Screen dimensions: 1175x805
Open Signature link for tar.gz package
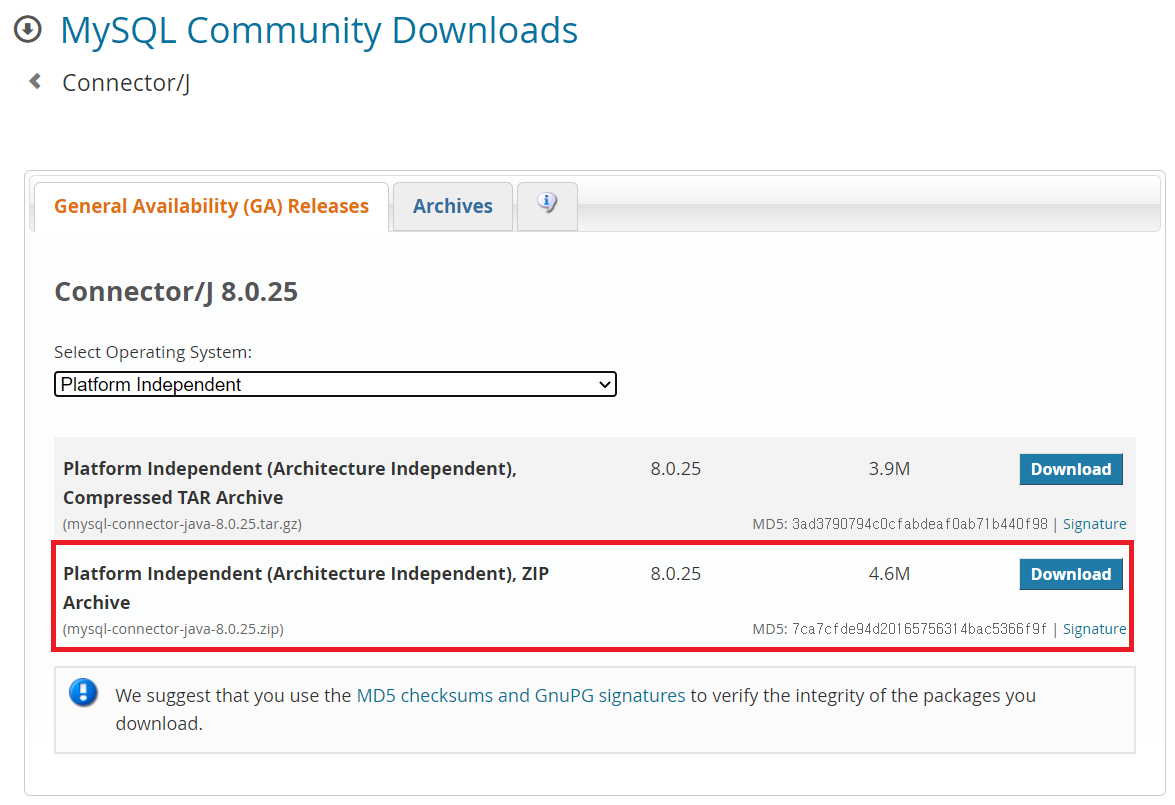(x=1094, y=524)
